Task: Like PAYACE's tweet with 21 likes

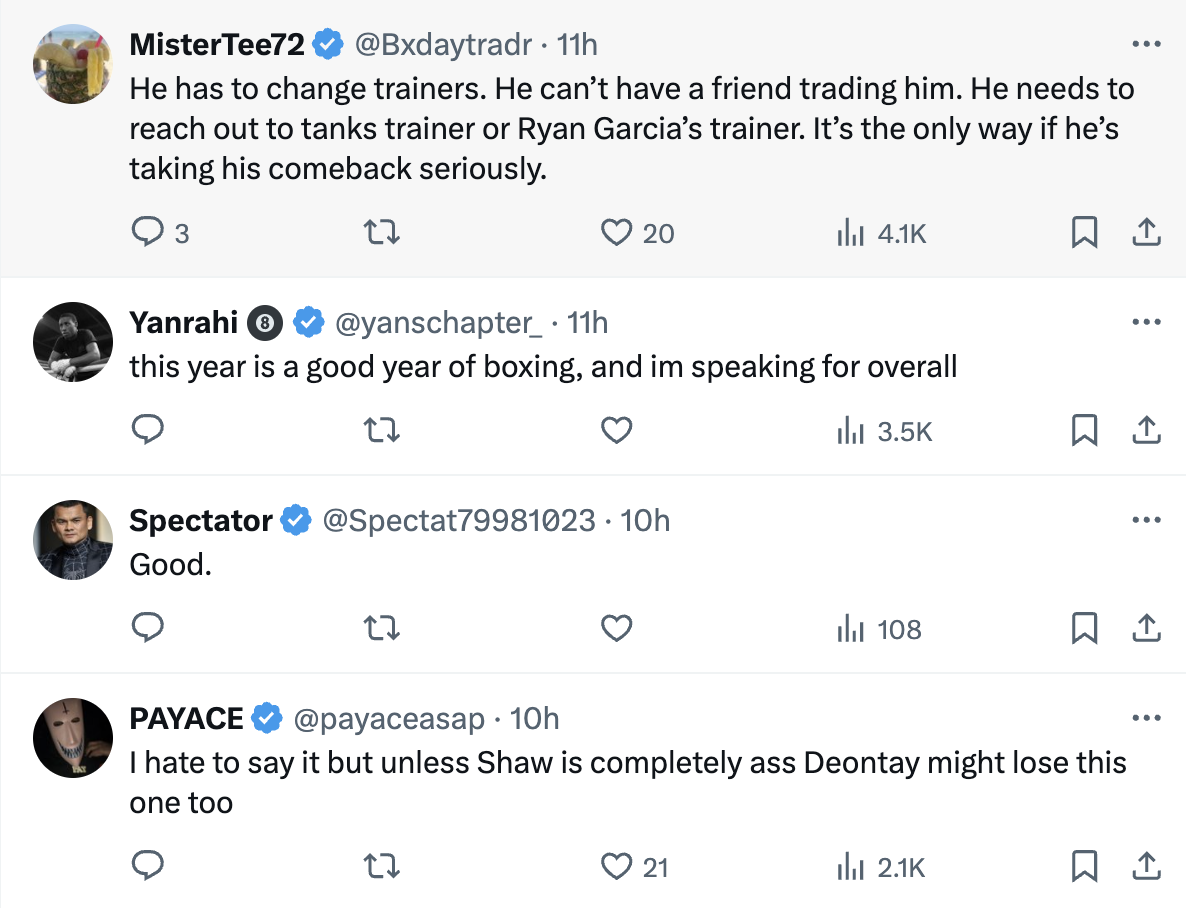Action: point(616,866)
